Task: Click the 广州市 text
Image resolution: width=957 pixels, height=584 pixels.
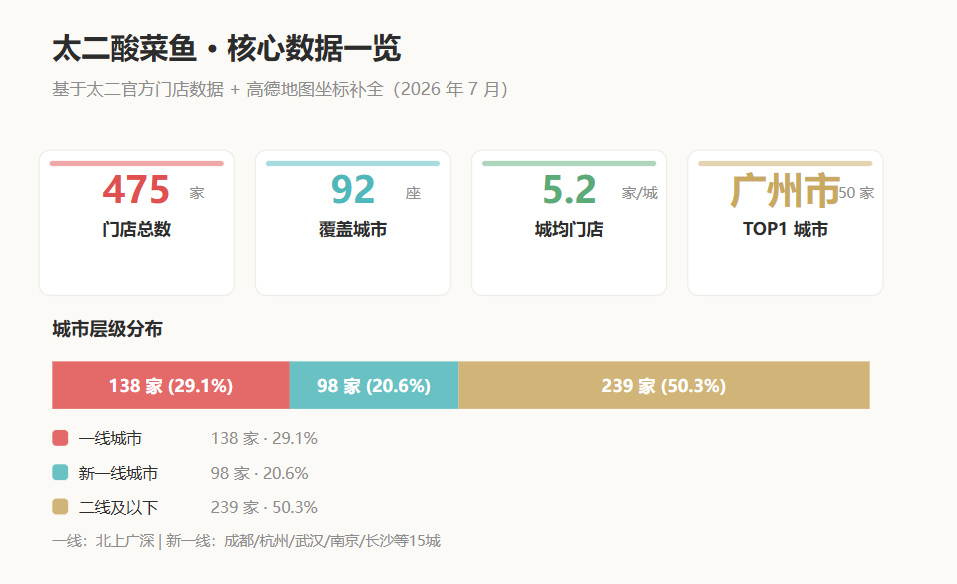Action: click(x=785, y=190)
